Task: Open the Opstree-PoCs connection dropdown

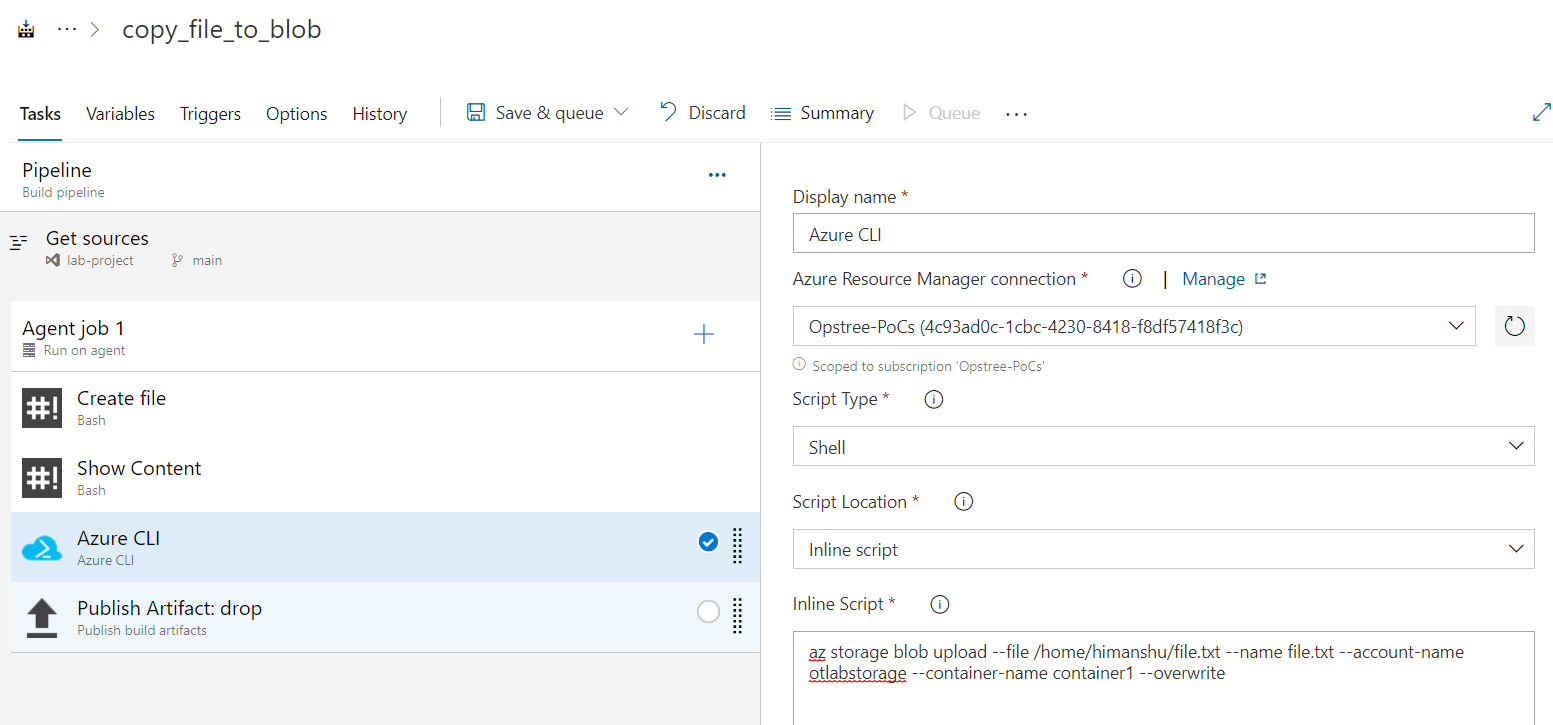Action: tap(1134, 326)
